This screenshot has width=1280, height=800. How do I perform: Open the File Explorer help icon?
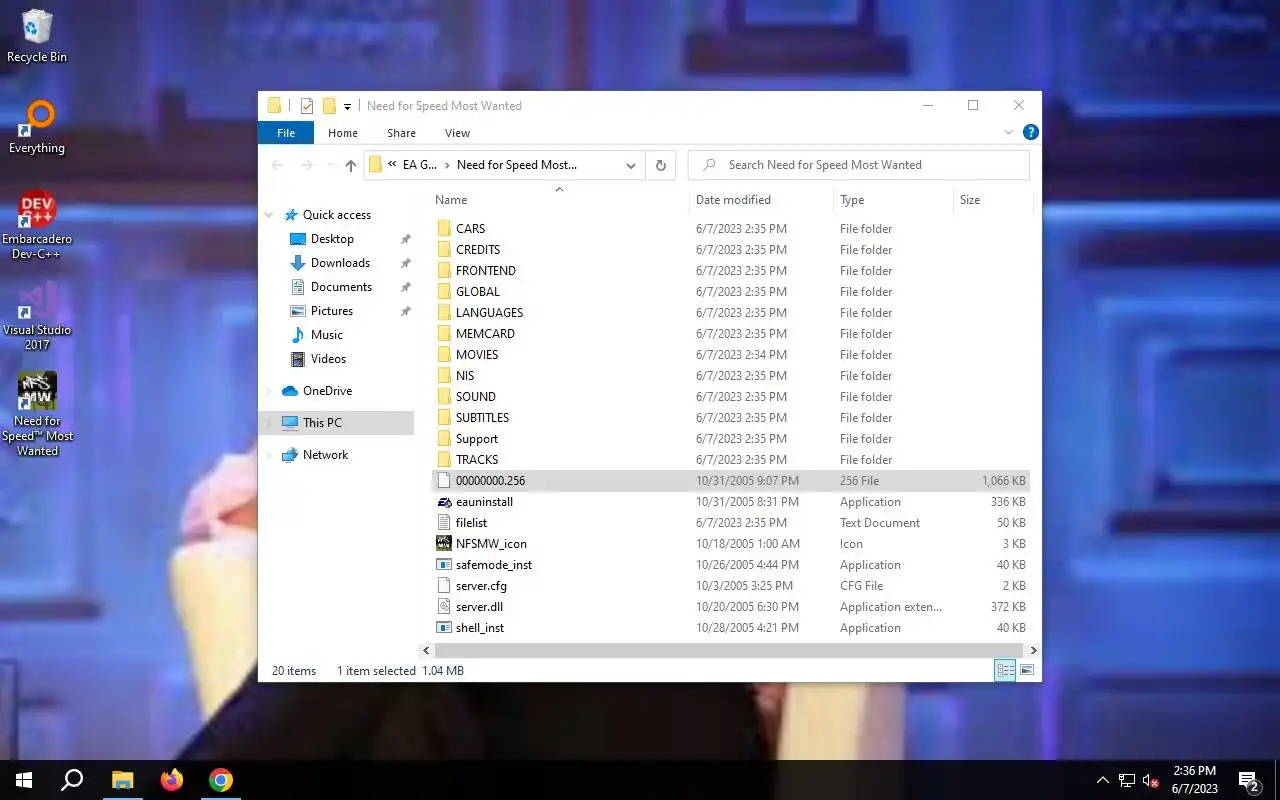(1031, 132)
